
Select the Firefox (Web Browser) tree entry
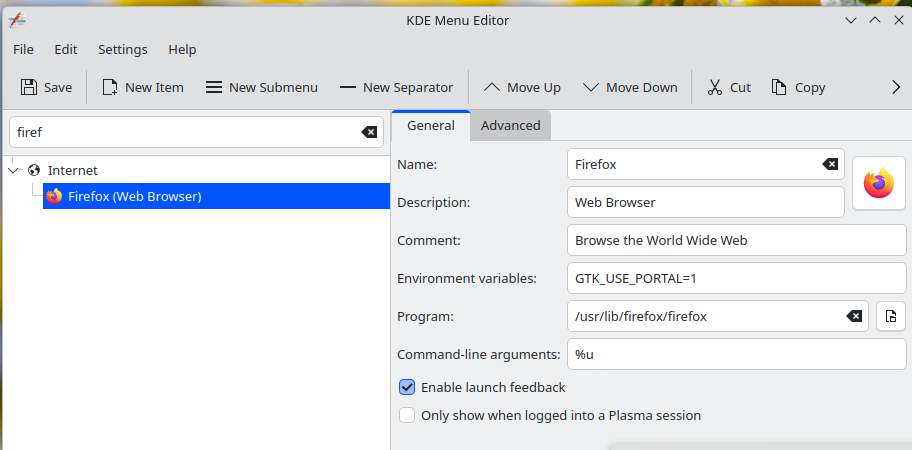tap(216, 197)
